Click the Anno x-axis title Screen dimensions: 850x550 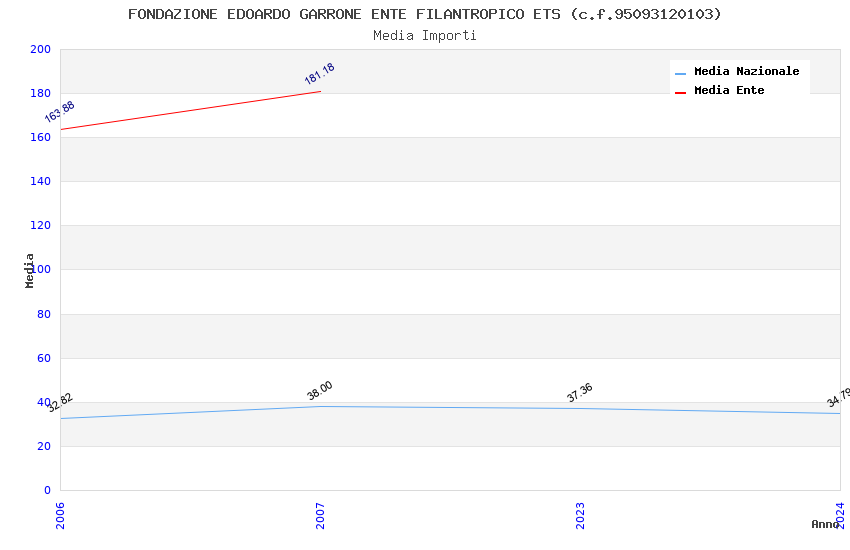pyautogui.click(x=825, y=524)
